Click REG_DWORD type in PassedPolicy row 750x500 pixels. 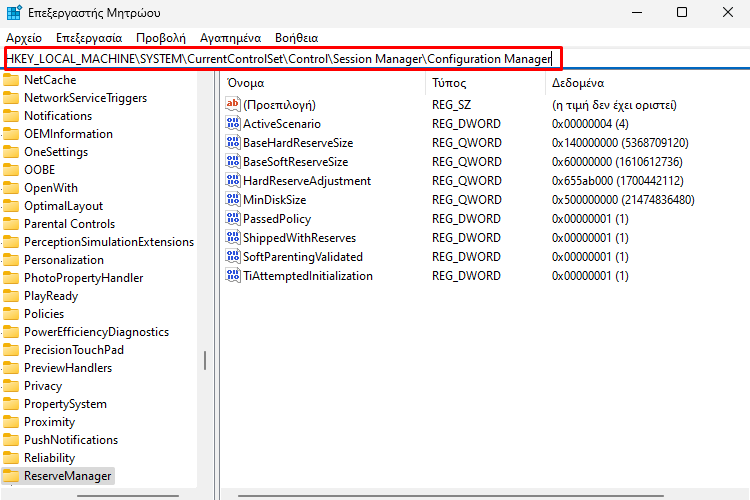(x=466, y=219)
